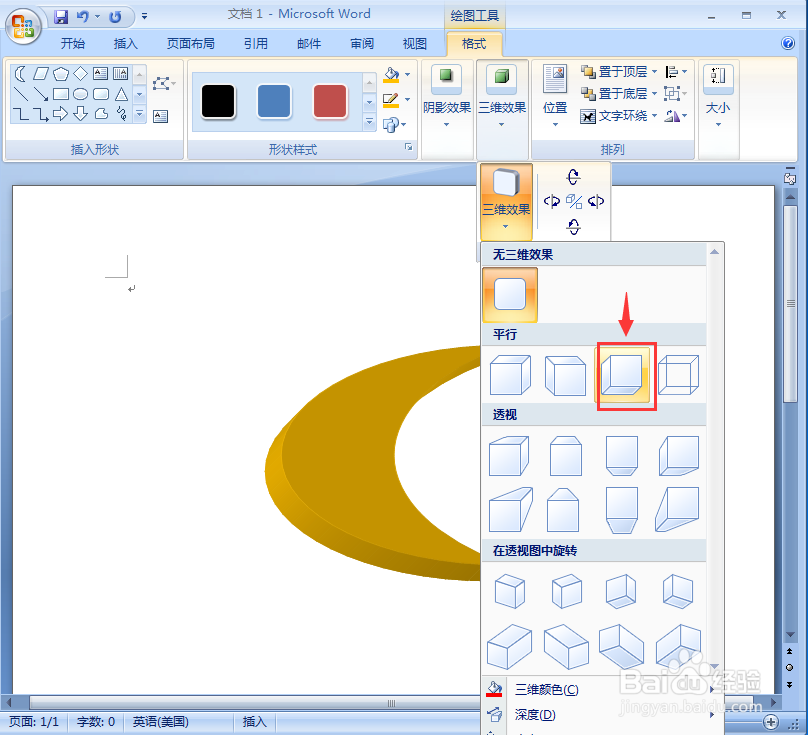The width and height of the screenshot is (808, 735).
Task: Select the diamond shape
Action: 80,74
